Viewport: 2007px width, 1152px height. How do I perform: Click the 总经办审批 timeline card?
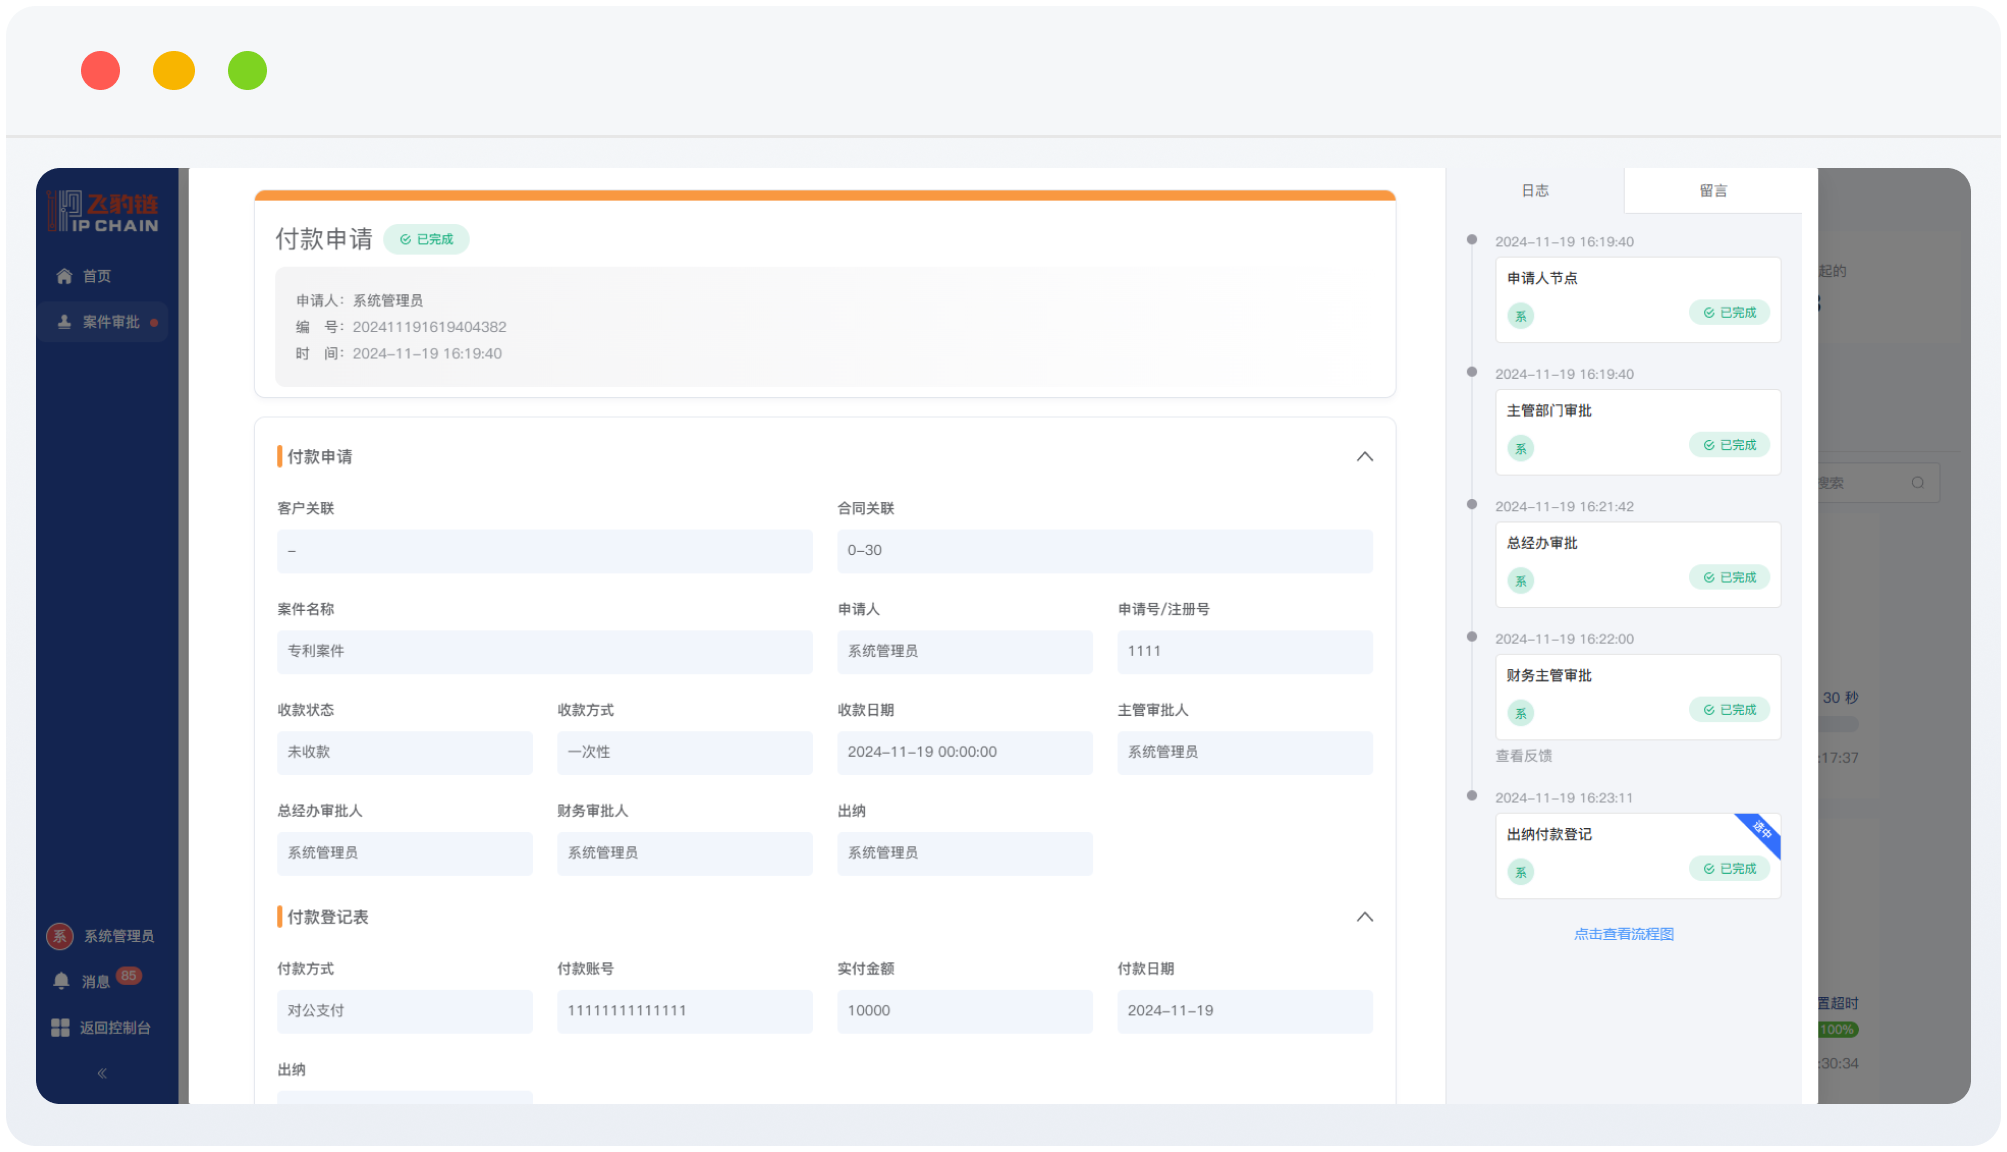click(1637, 564)
